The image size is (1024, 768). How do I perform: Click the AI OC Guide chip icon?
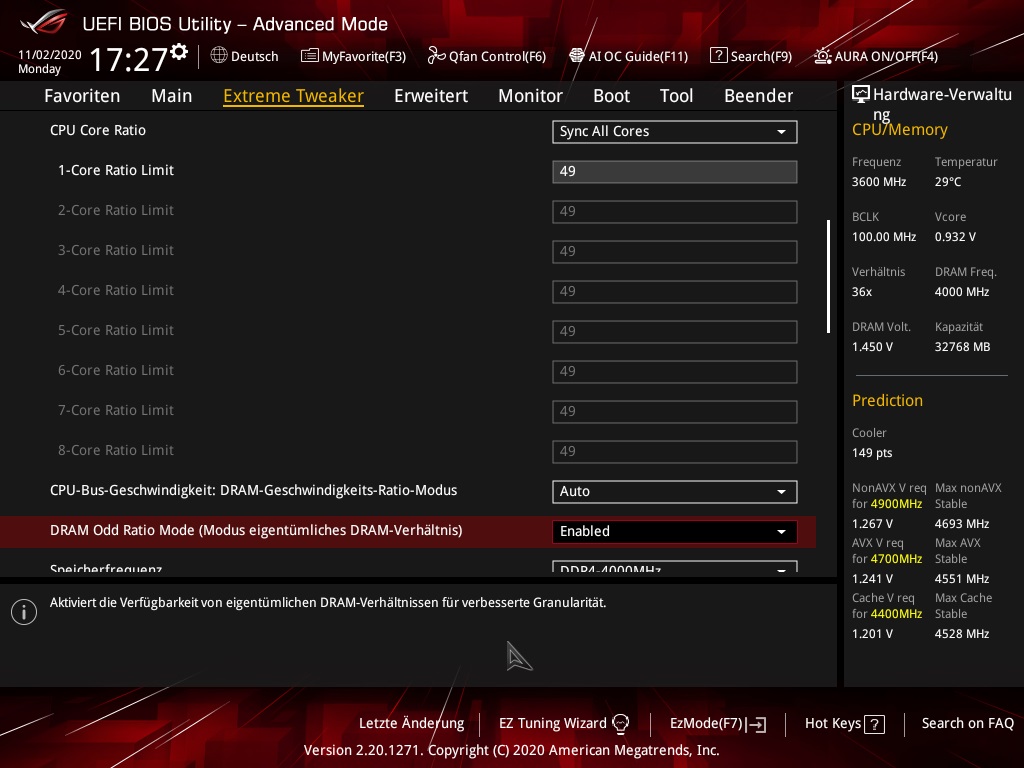577,56
